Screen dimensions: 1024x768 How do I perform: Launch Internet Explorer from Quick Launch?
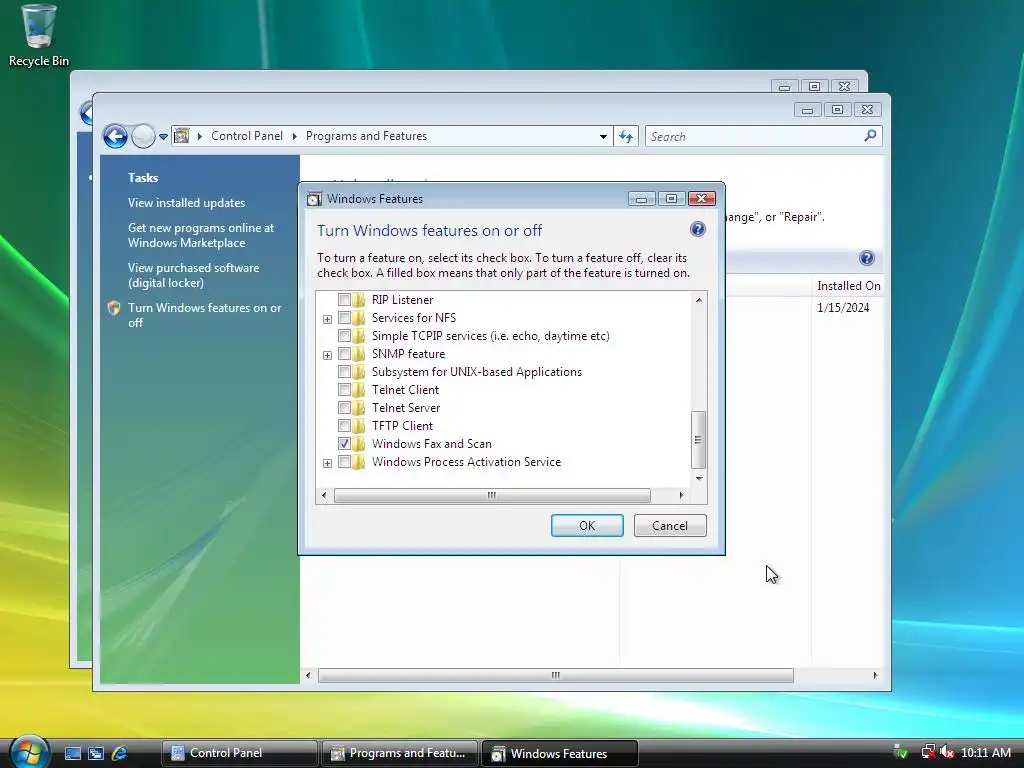pos(120,753)
